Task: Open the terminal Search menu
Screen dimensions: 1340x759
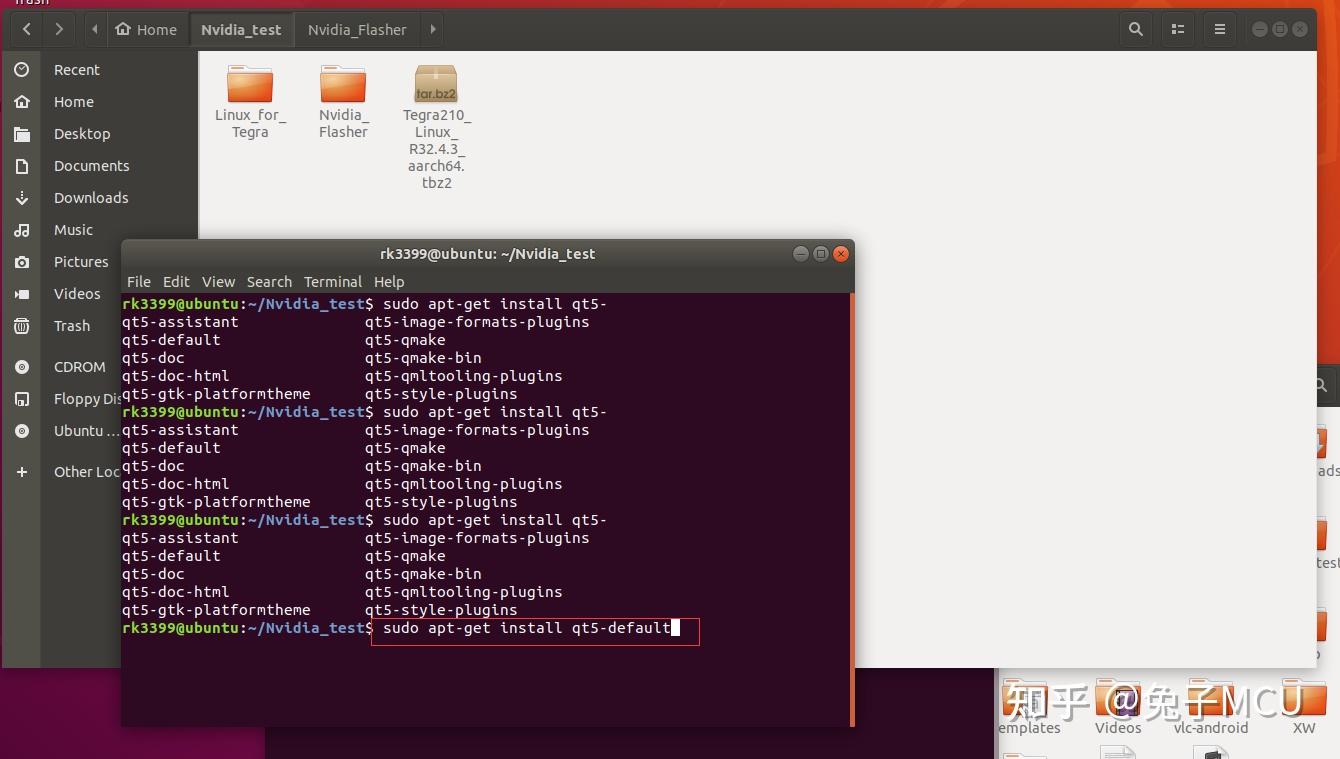Action: tap(269, 282)
